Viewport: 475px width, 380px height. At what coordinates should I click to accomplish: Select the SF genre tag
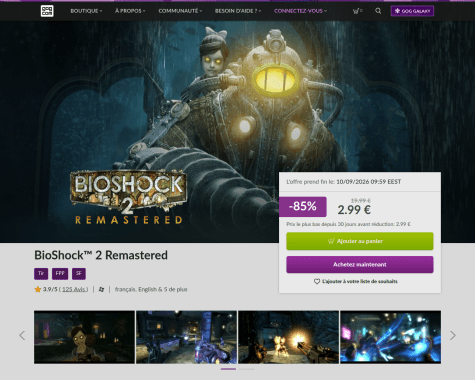coord(79,274)
